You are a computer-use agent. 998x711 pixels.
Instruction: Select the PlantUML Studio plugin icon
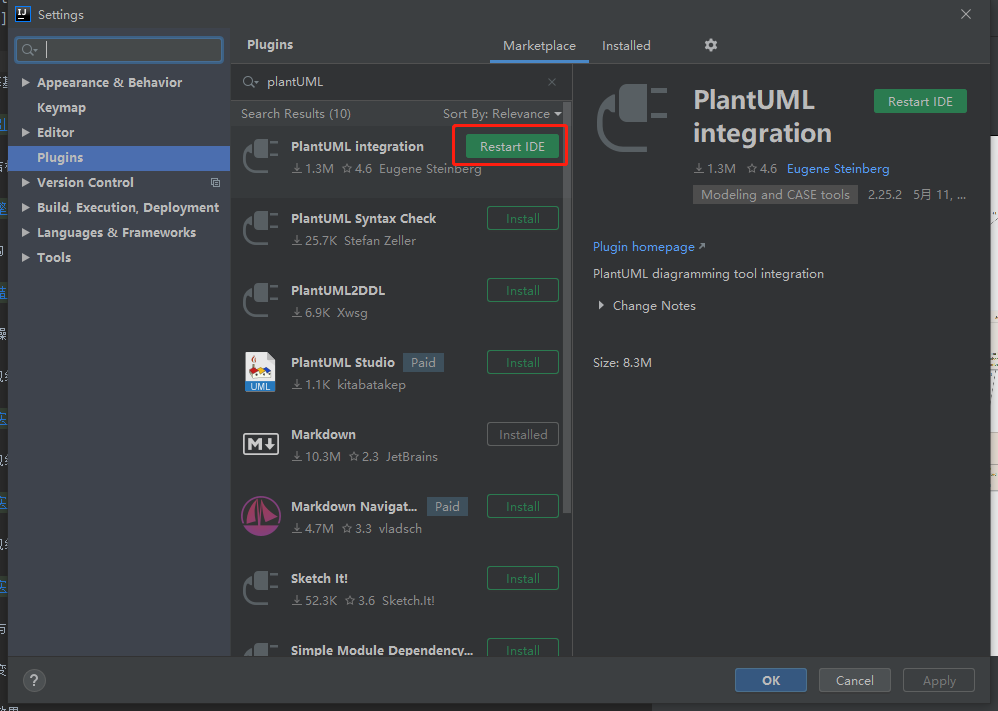[261, 372]
